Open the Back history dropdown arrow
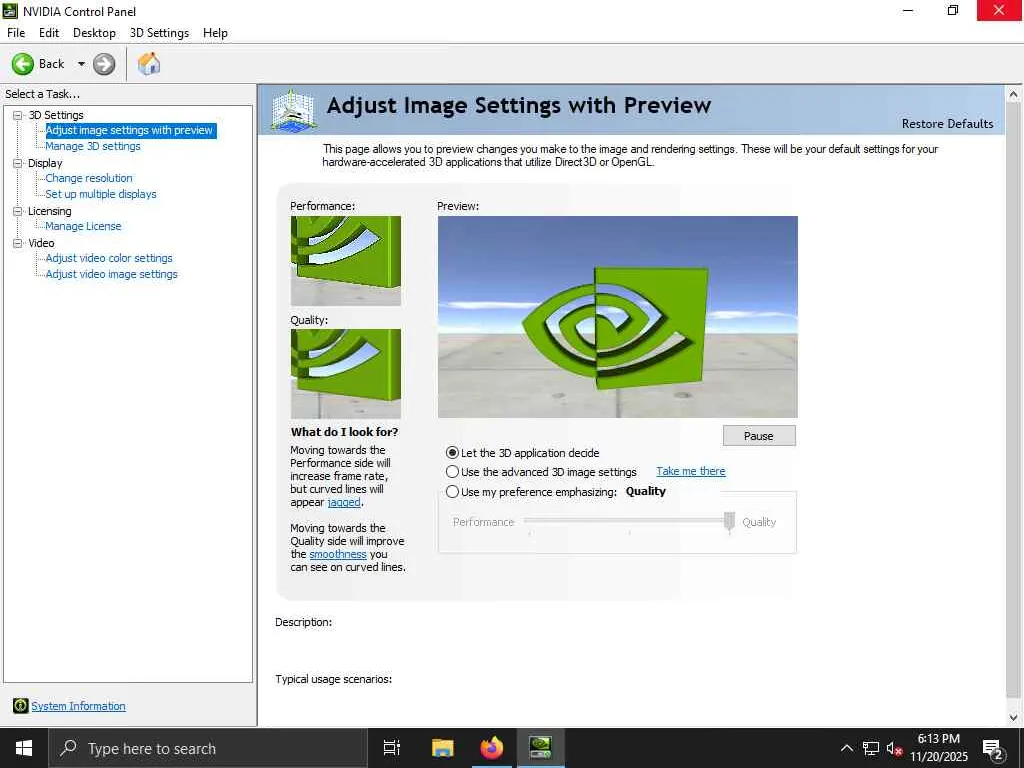Image resolution: width=1024 pixels, height=768 pixels. point(81,64)
